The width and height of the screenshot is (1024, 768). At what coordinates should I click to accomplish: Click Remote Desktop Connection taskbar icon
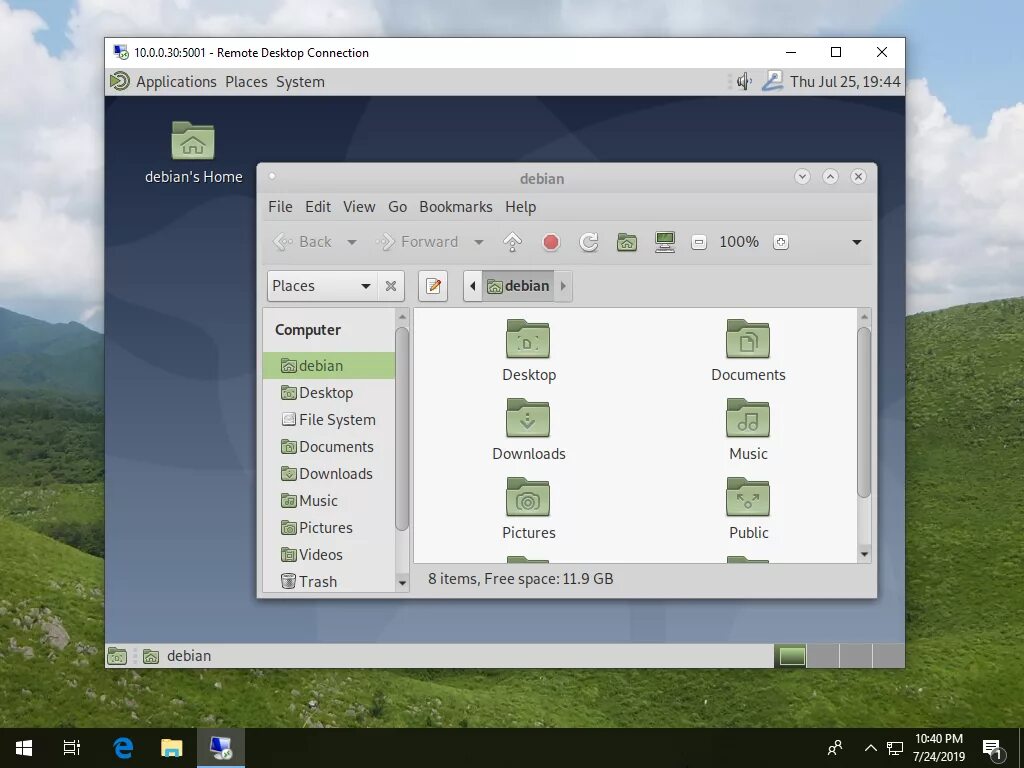[221, 748]
